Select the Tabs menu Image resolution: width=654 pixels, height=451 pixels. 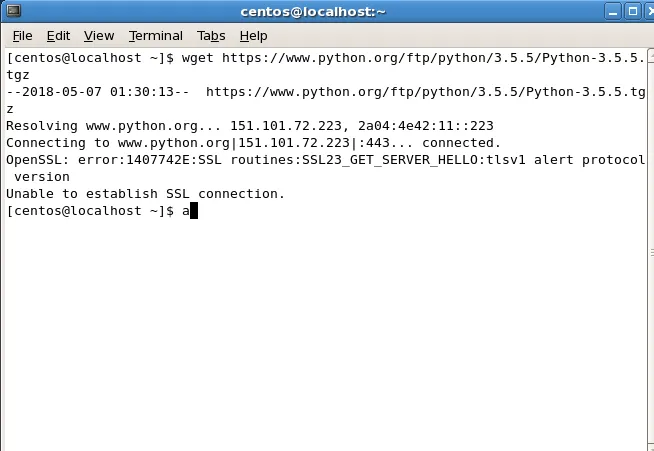pos(211,35)
